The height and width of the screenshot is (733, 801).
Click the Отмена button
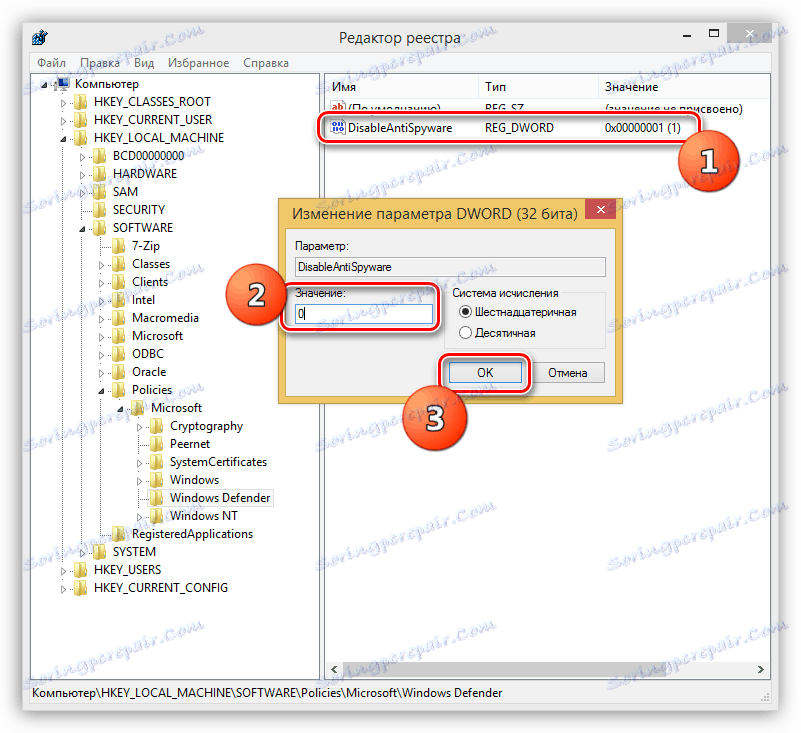click(568, 372)
